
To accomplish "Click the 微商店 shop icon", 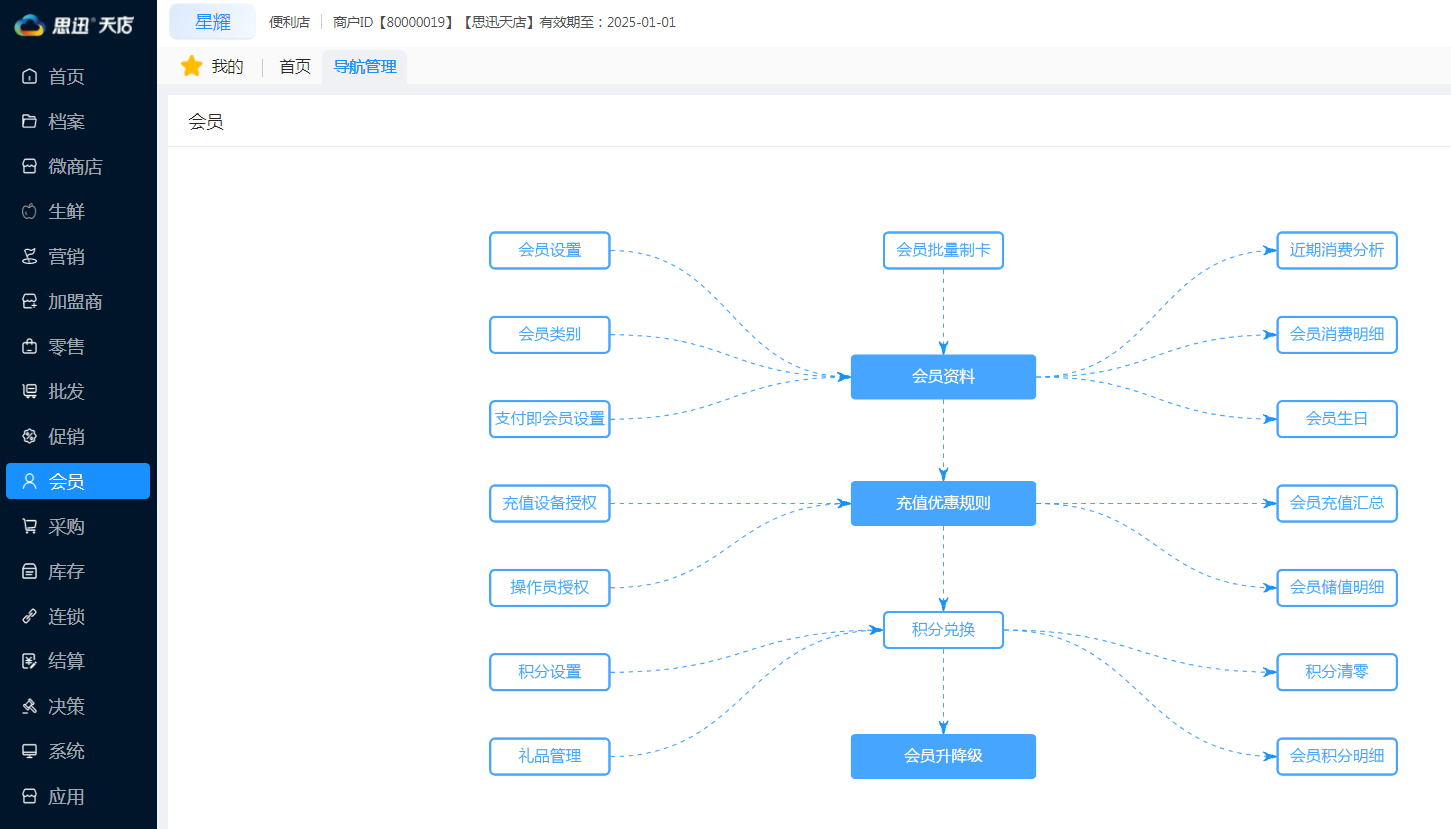I will click(x=29, y=167).
